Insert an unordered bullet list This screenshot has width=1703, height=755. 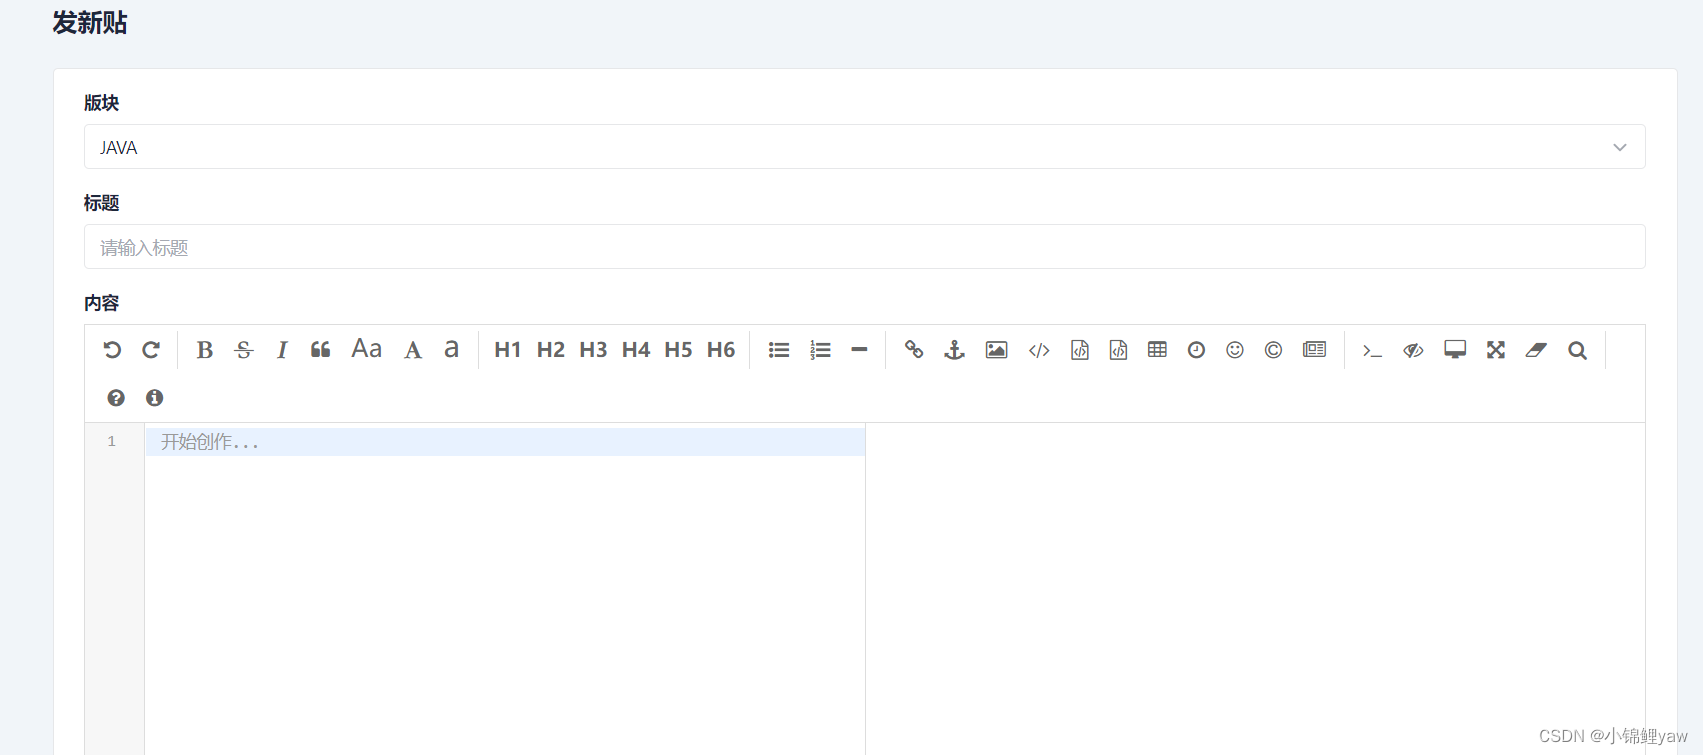pos(779,350)
